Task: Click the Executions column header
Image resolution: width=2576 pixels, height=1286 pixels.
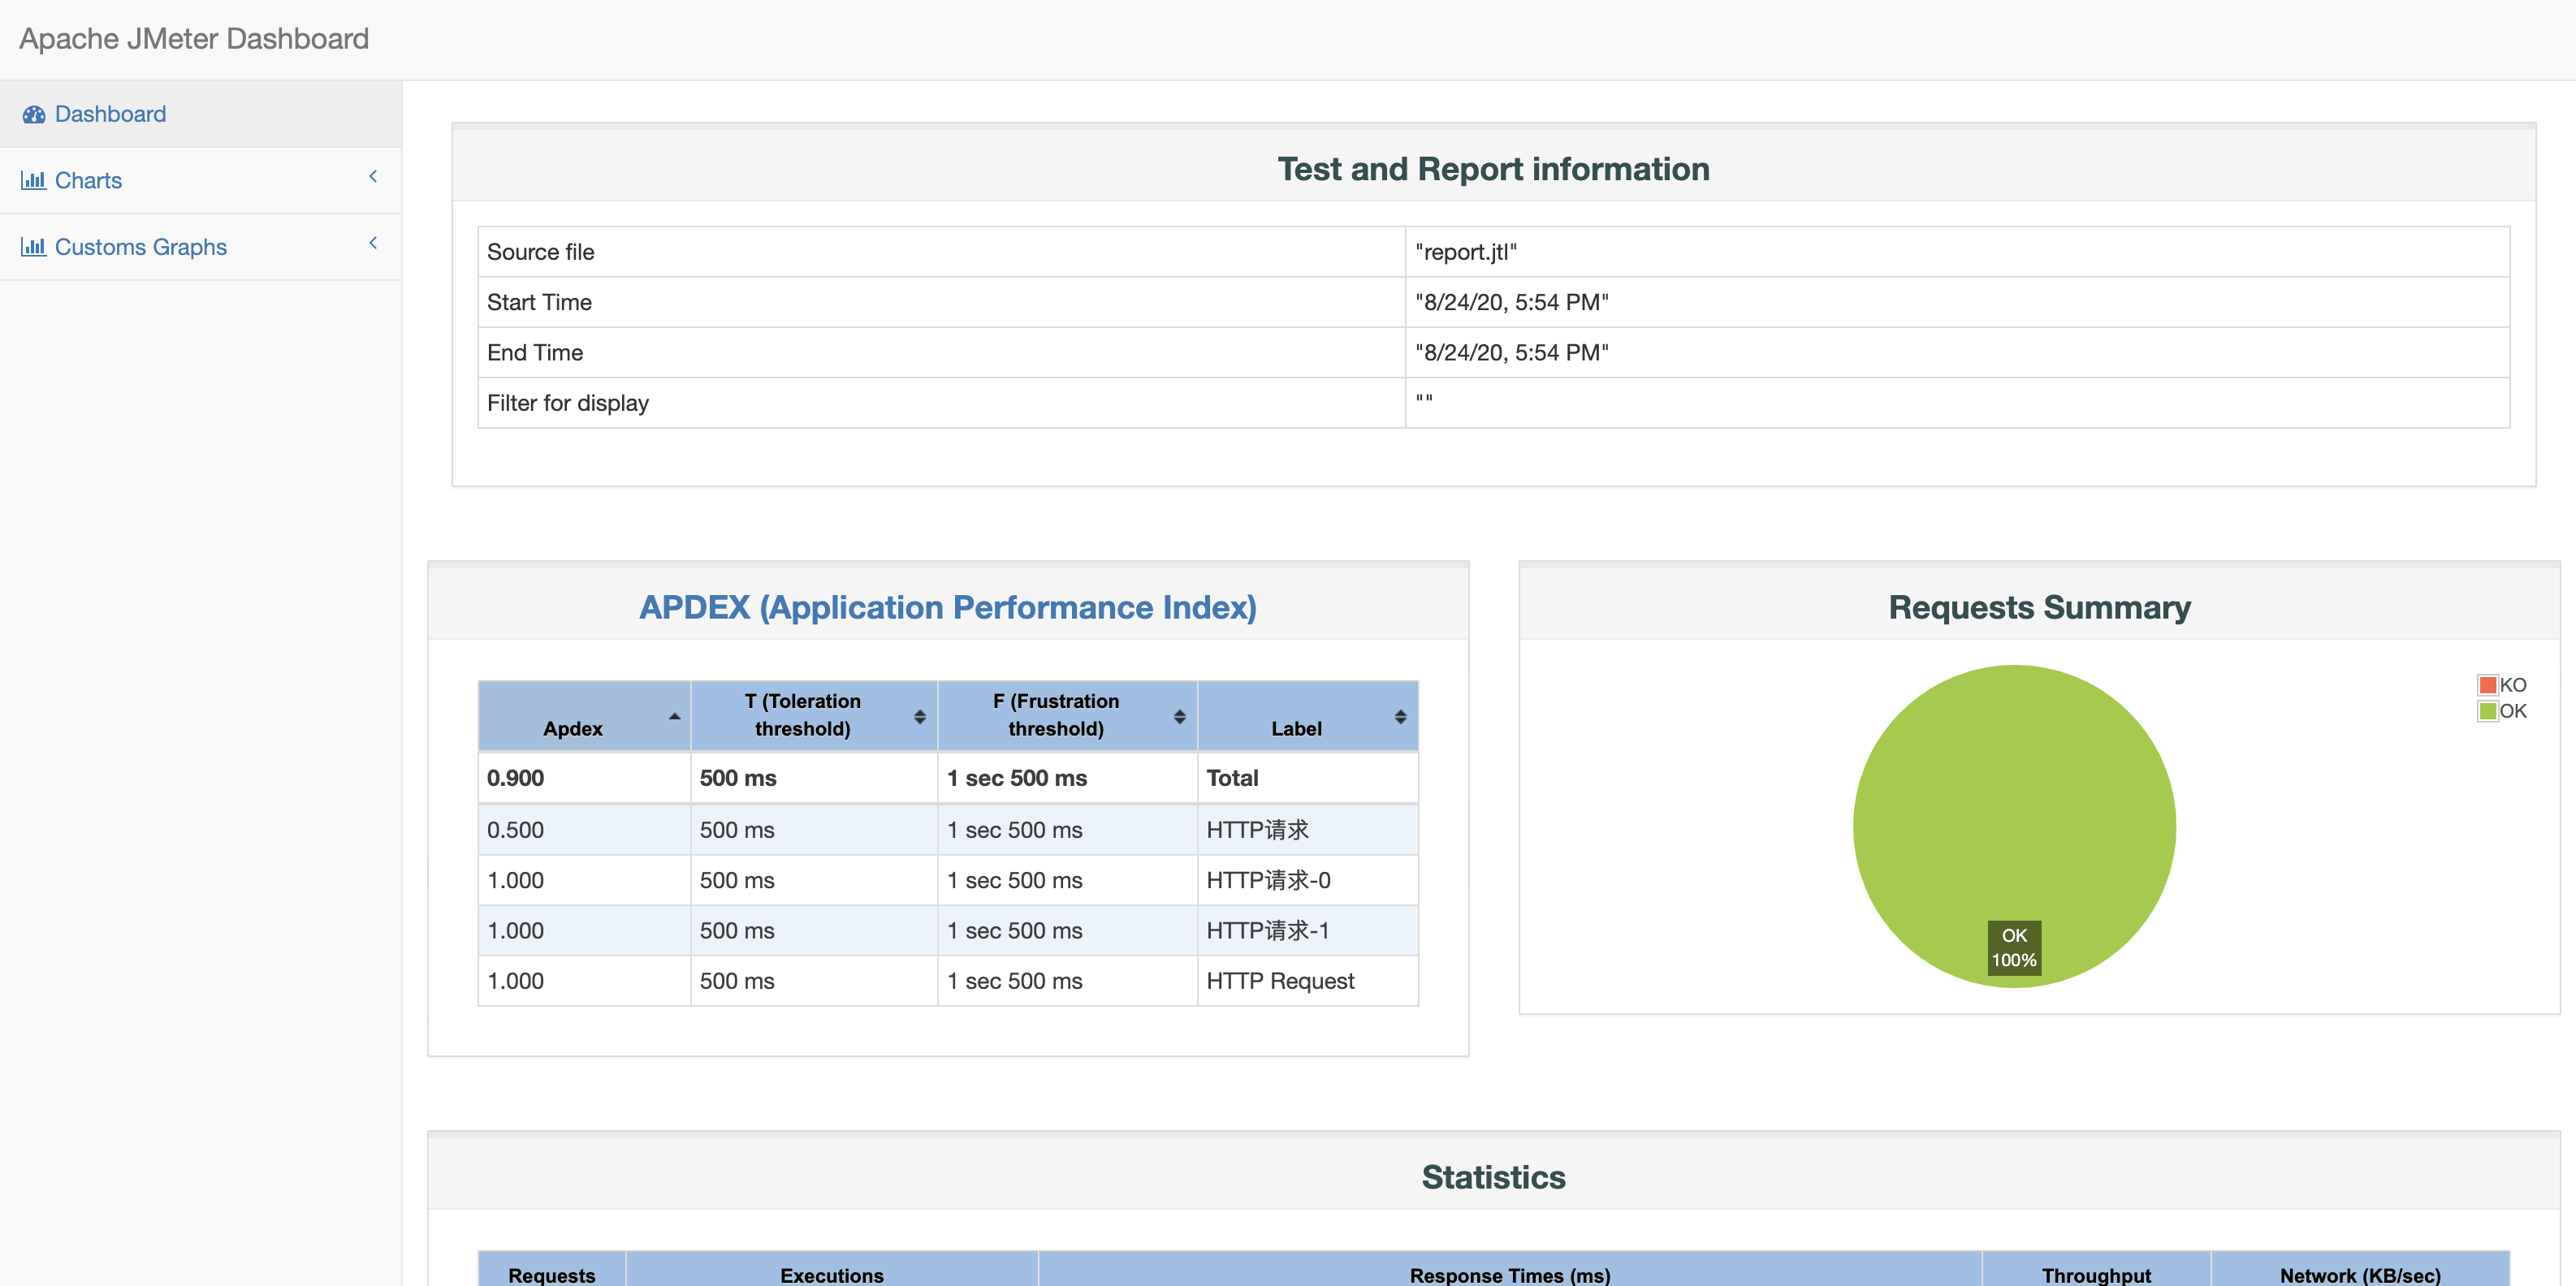Action: (831, 1274)
